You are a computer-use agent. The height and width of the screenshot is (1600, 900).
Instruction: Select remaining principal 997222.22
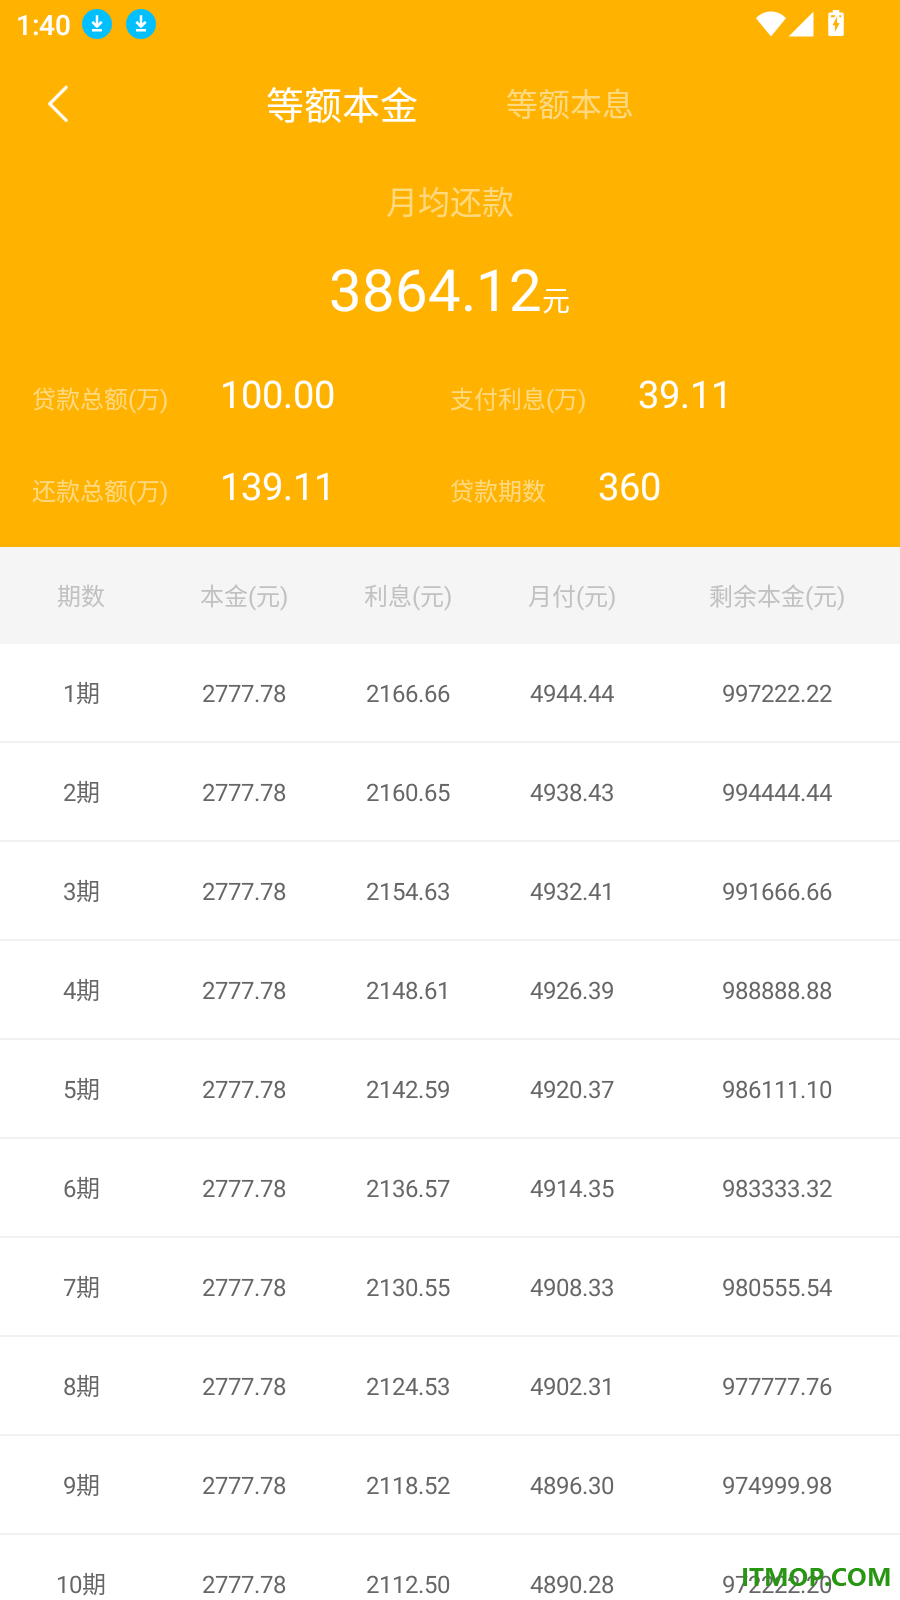[777, 694]
